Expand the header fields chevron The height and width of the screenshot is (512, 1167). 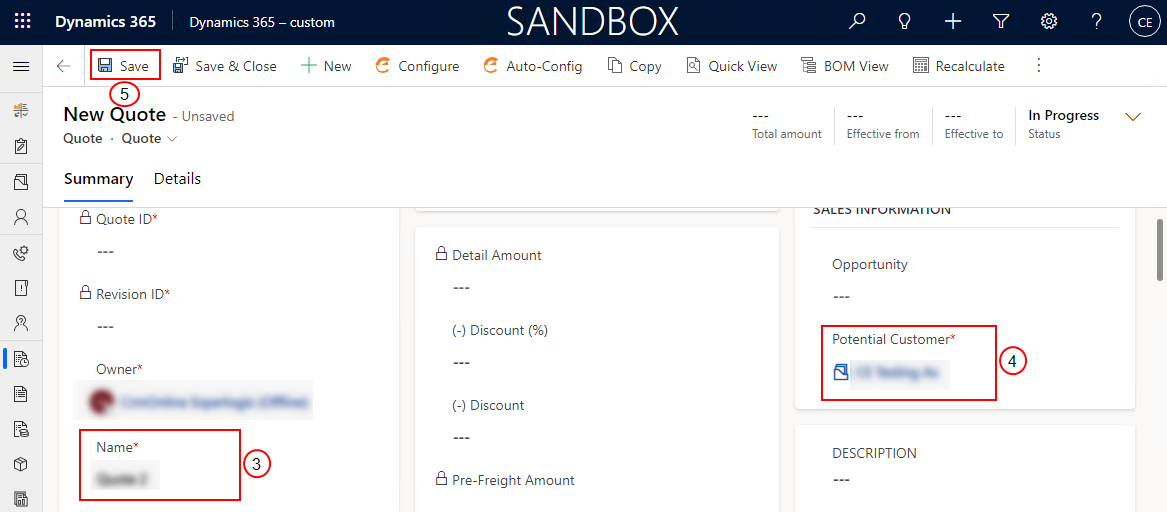point(1134,117)
